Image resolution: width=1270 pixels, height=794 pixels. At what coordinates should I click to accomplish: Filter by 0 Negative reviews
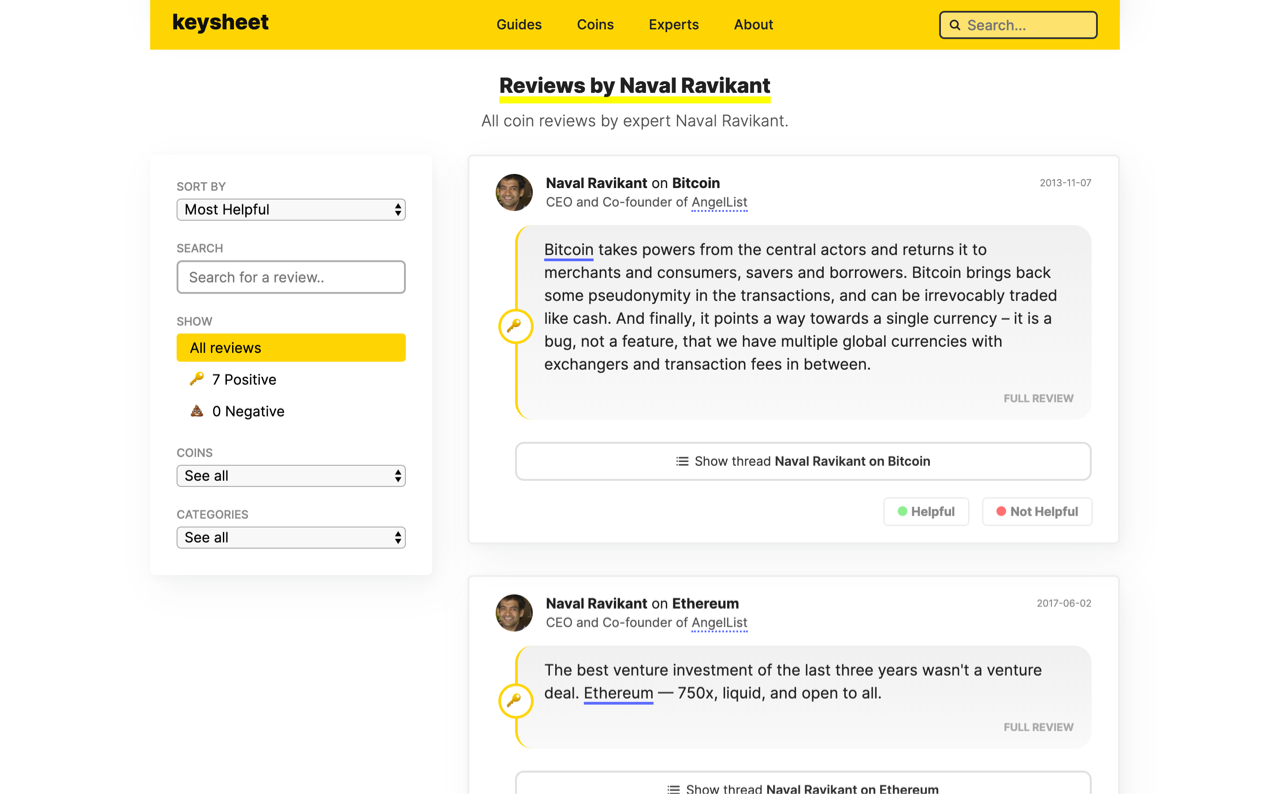(x=248, y=411)
